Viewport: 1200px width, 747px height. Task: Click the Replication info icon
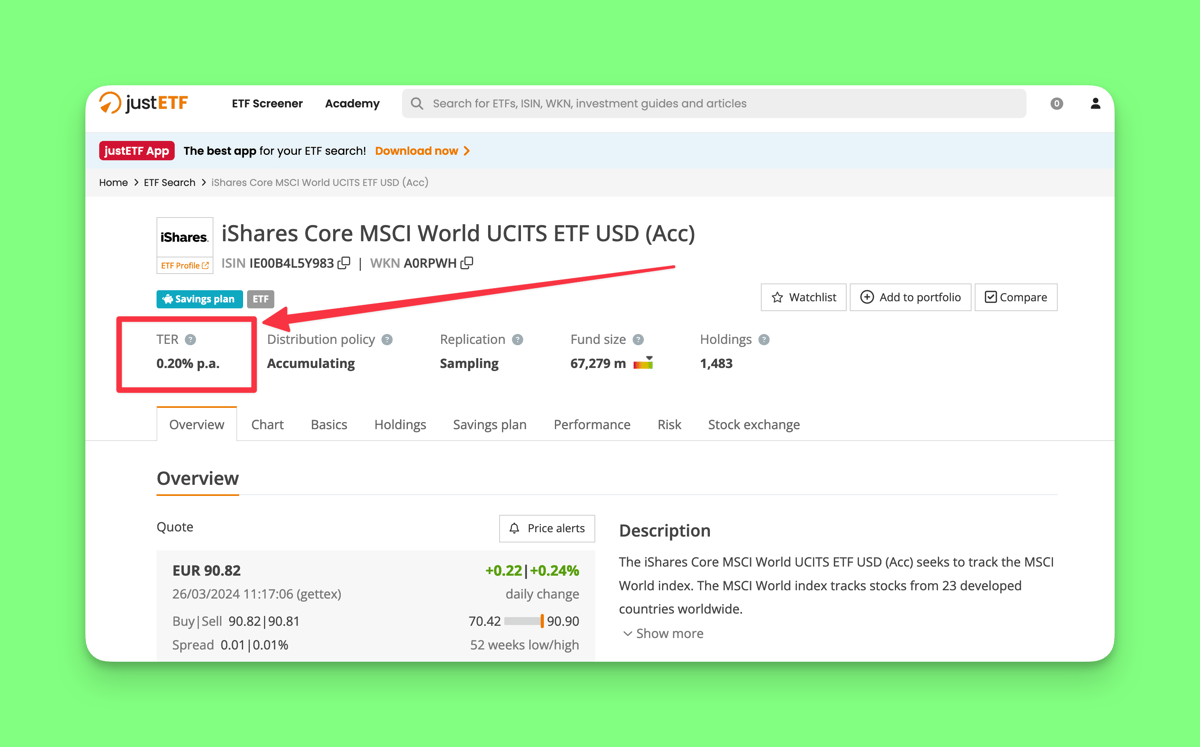[517, 340]
